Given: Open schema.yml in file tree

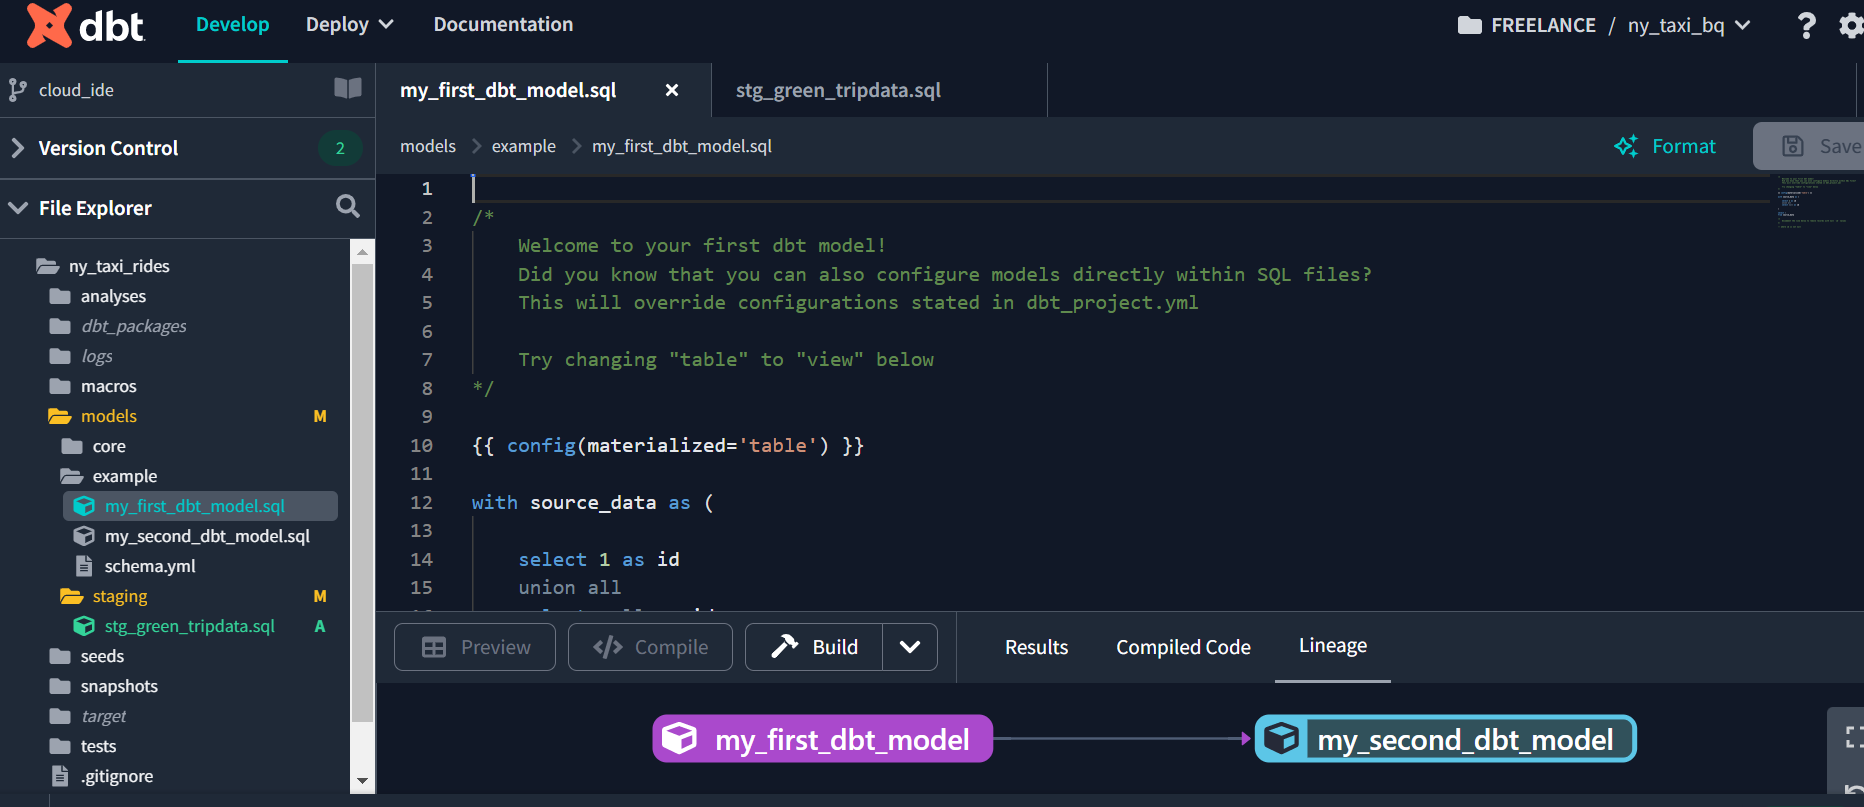Looking at the screenshot, I should [150, 566].
